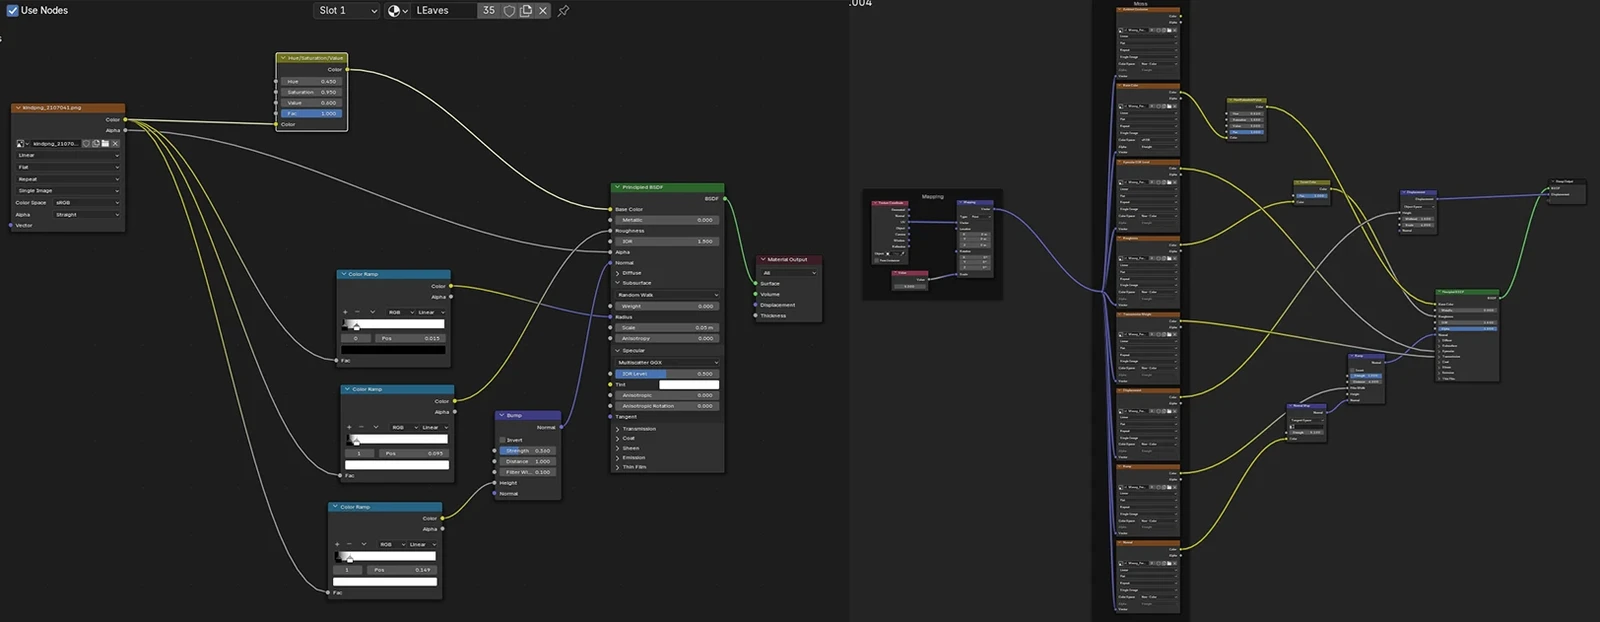Remove a stop with minus in top Color Ramp
Screen dimensions: 1600x622
tap(358, 312)
